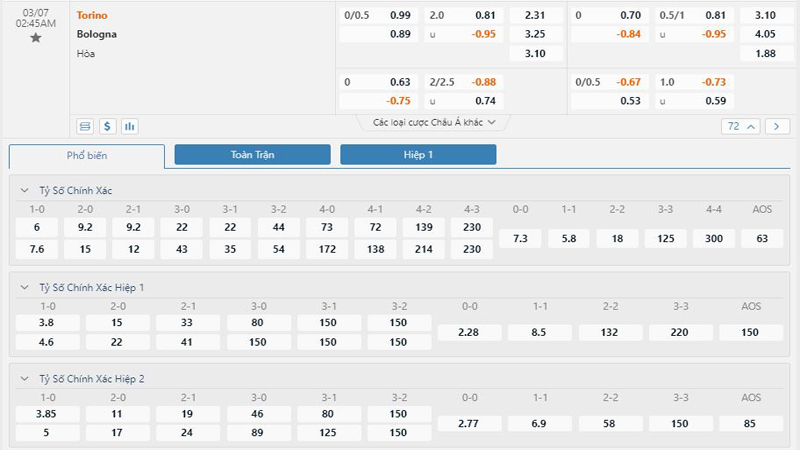Pick full-match 1-1 score odds 5.8
This screenshot has width=800, height=450.
pyautogui.click(x=569, y=238)
